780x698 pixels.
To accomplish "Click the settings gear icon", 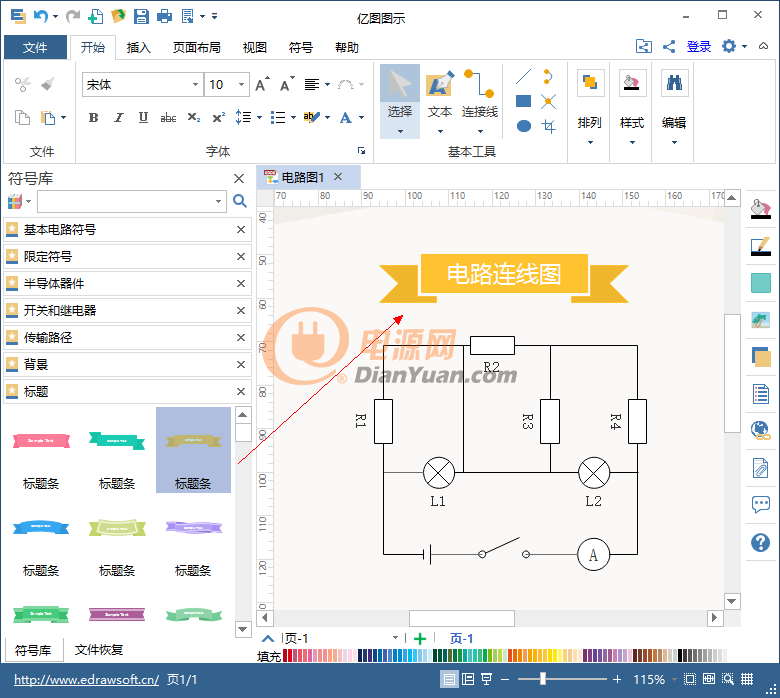I will click(x=729, y=46).
